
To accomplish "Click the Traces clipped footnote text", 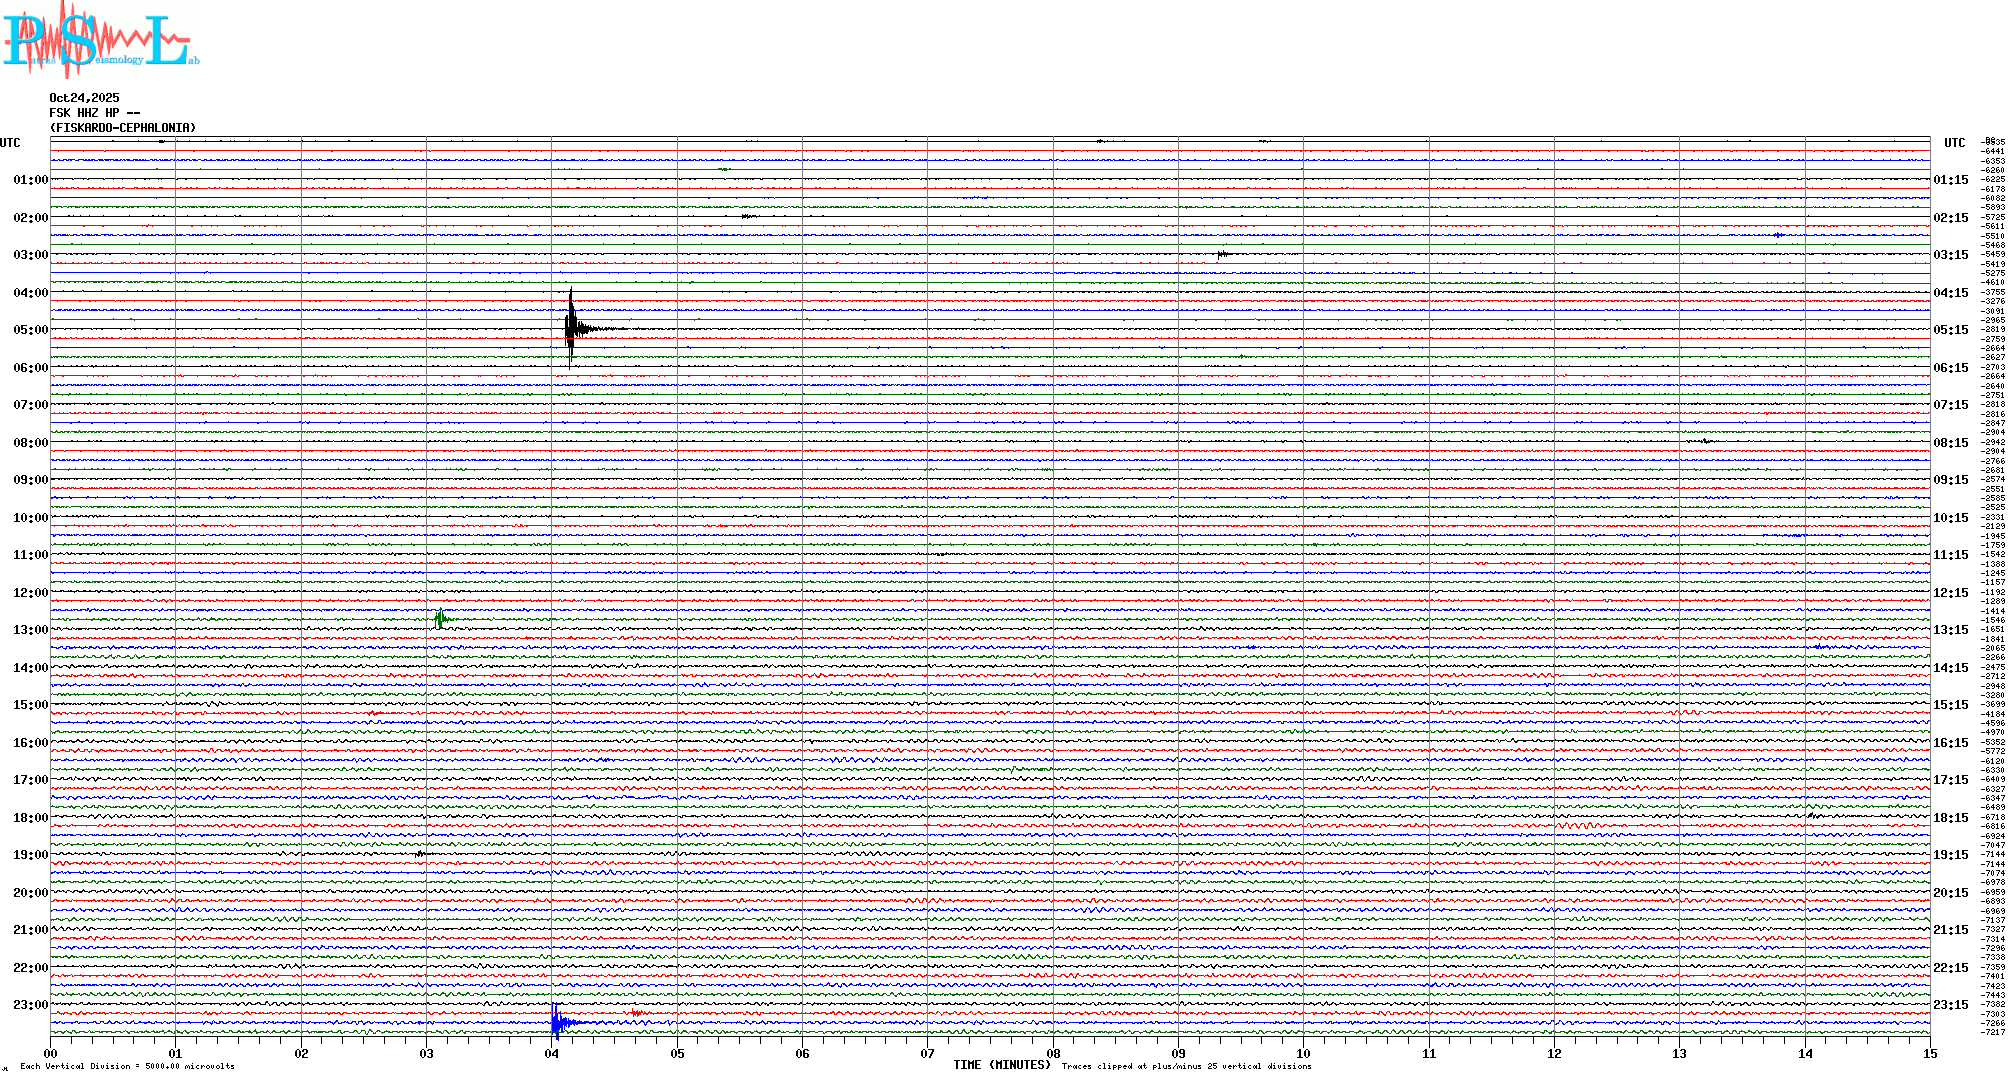I will click(x=1186, y=1066).
